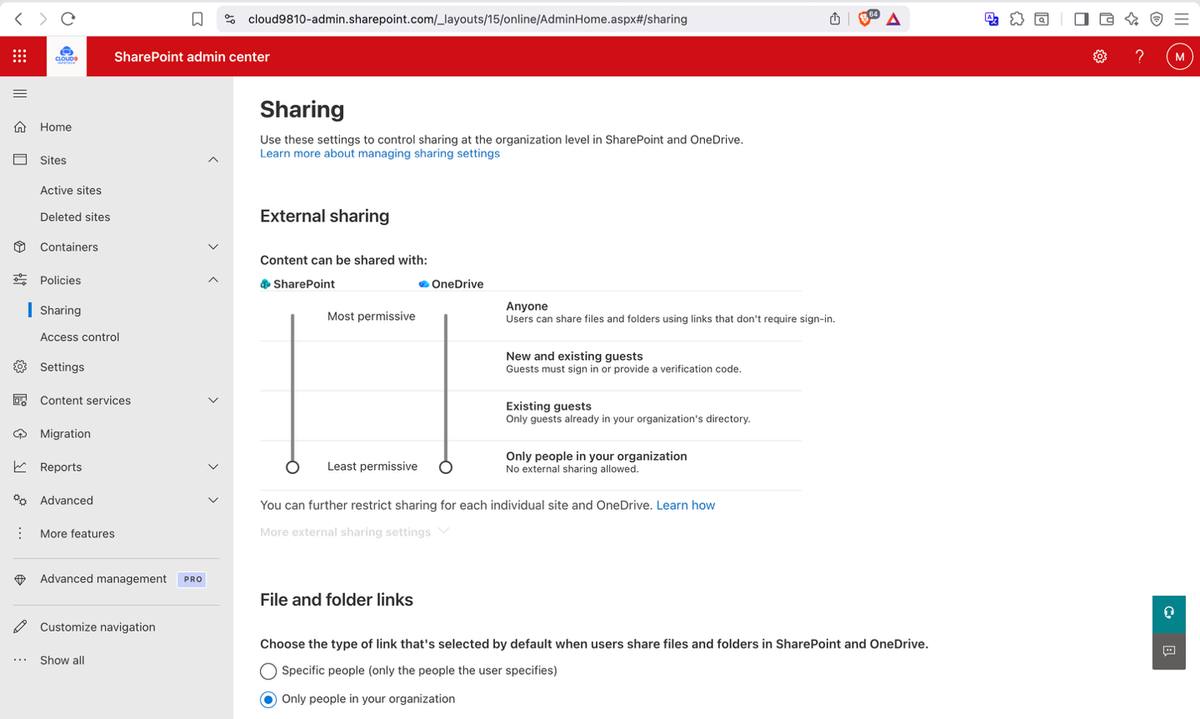
Task: Open the account avatar M
Action: tap(1180, 57)
